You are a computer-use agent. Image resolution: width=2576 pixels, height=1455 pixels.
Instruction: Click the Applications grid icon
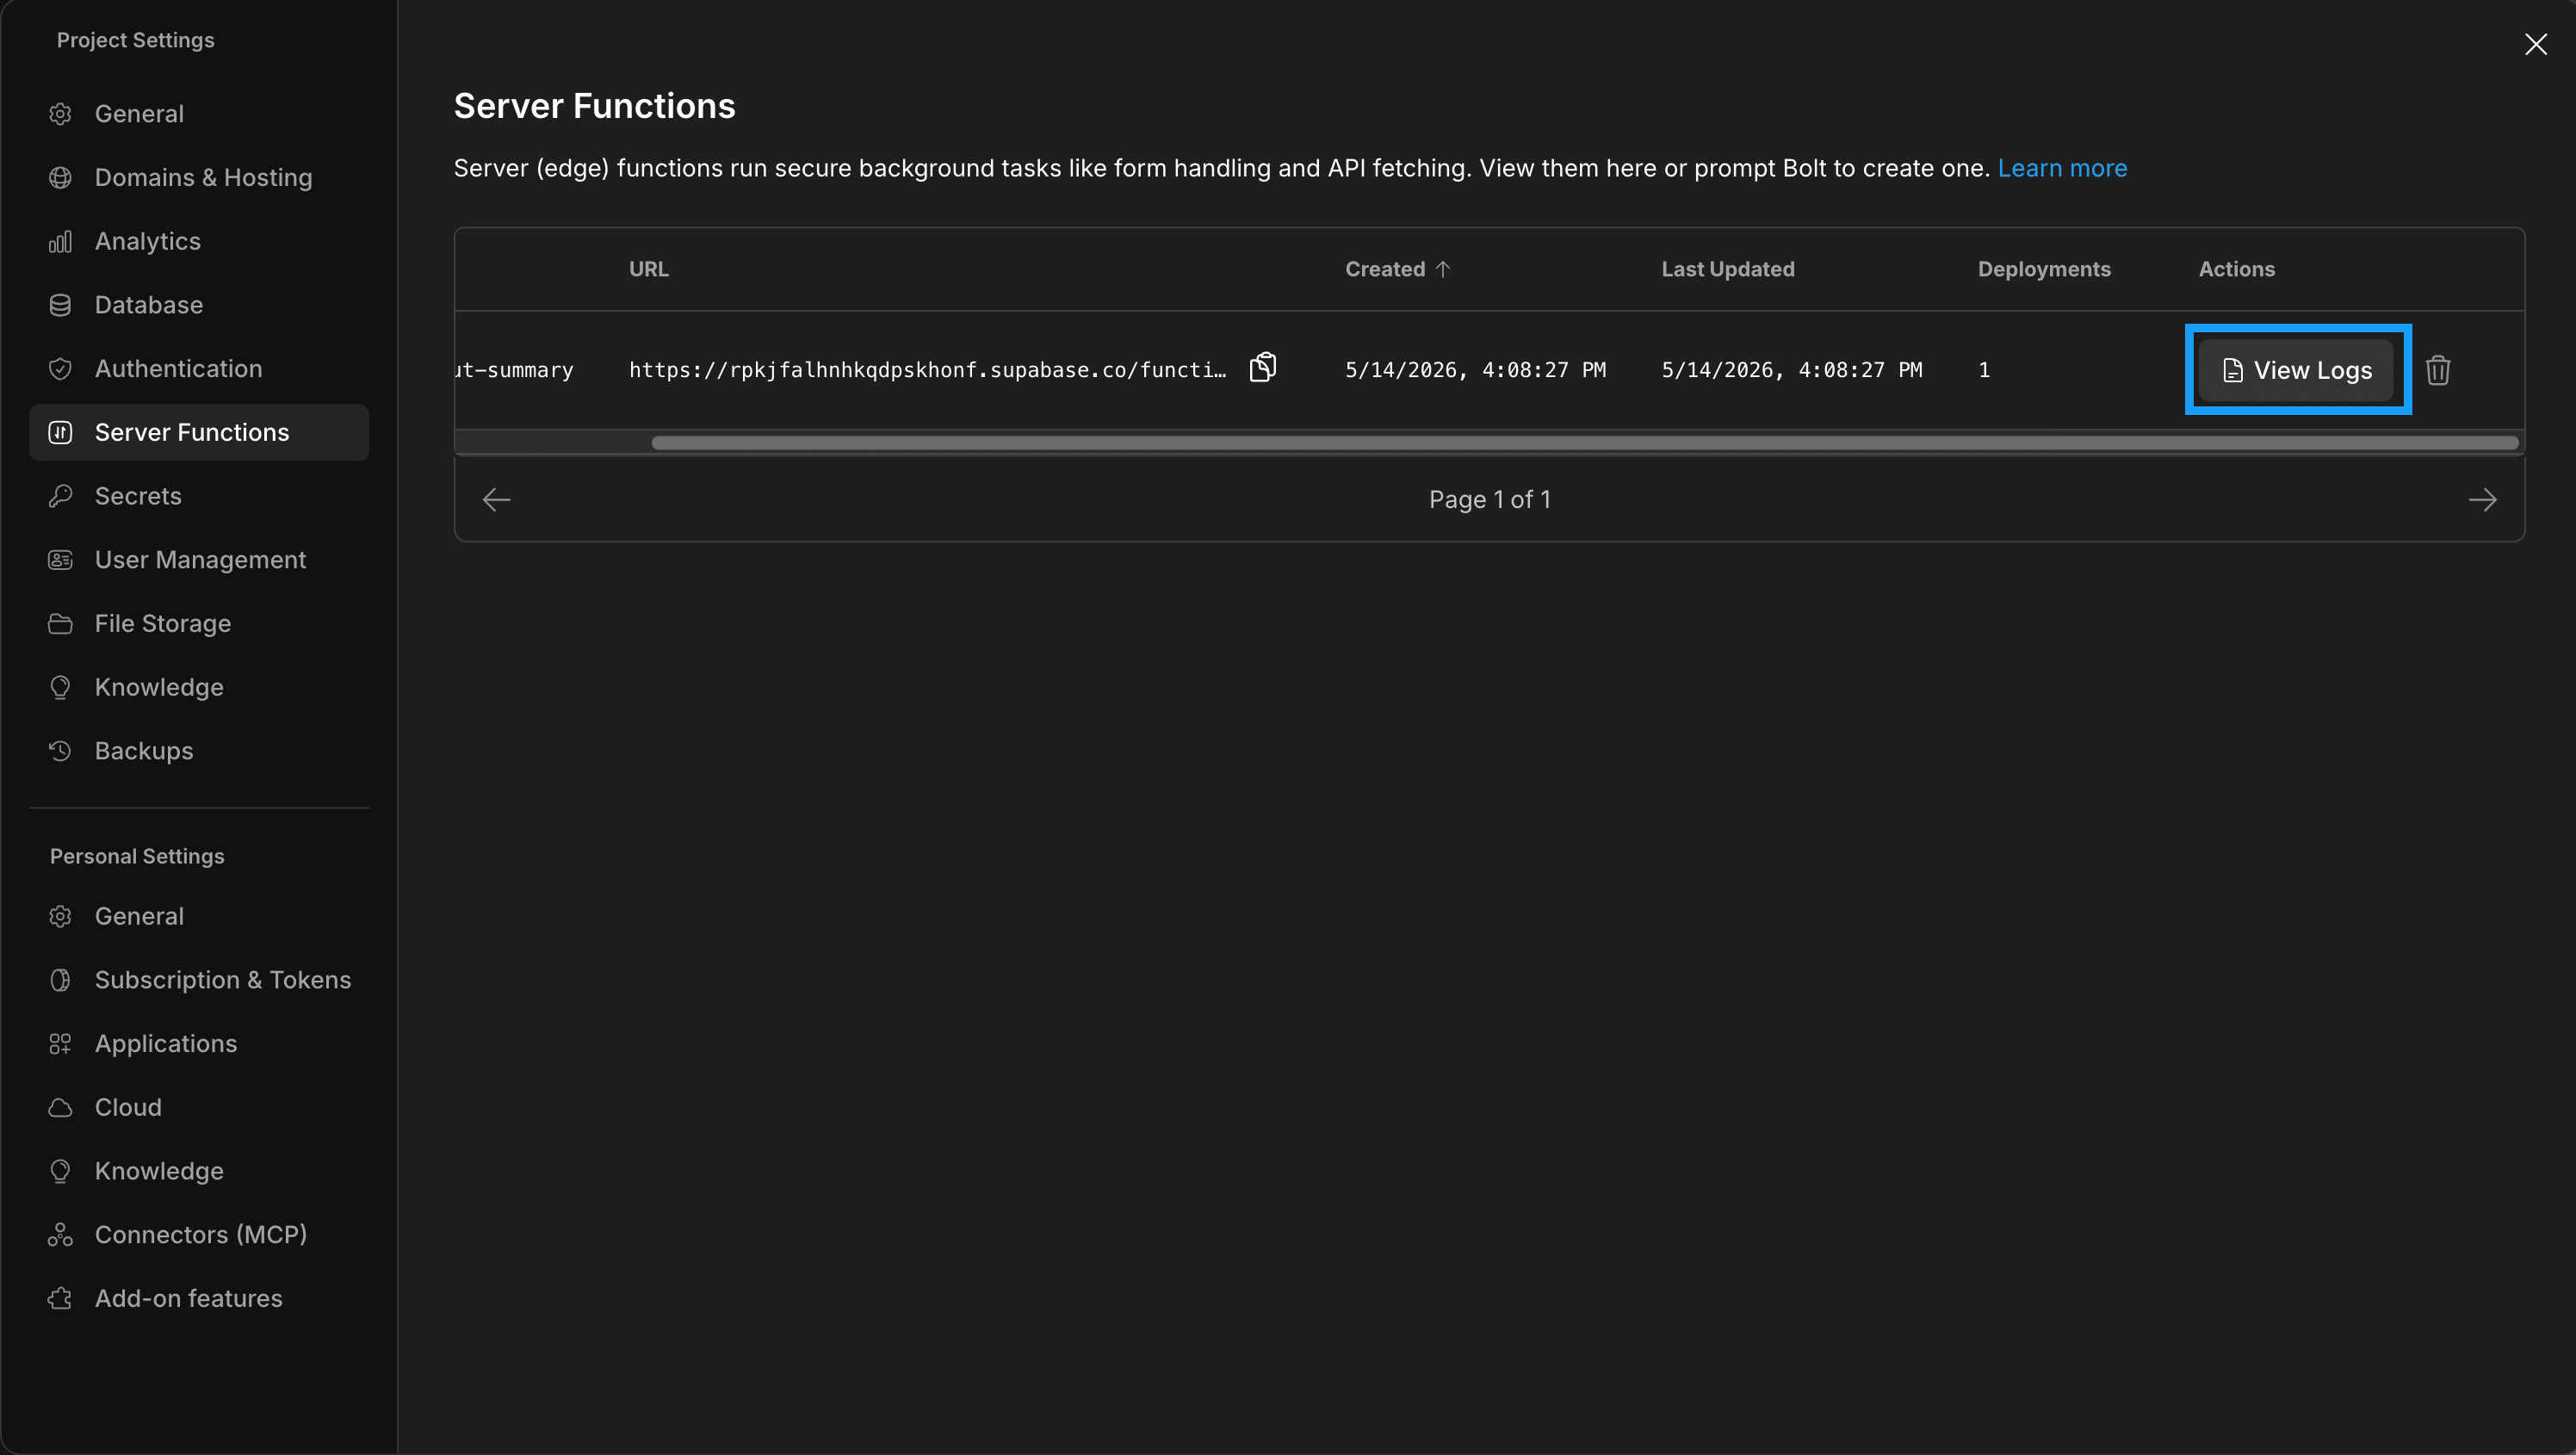tap(60, 1044)
